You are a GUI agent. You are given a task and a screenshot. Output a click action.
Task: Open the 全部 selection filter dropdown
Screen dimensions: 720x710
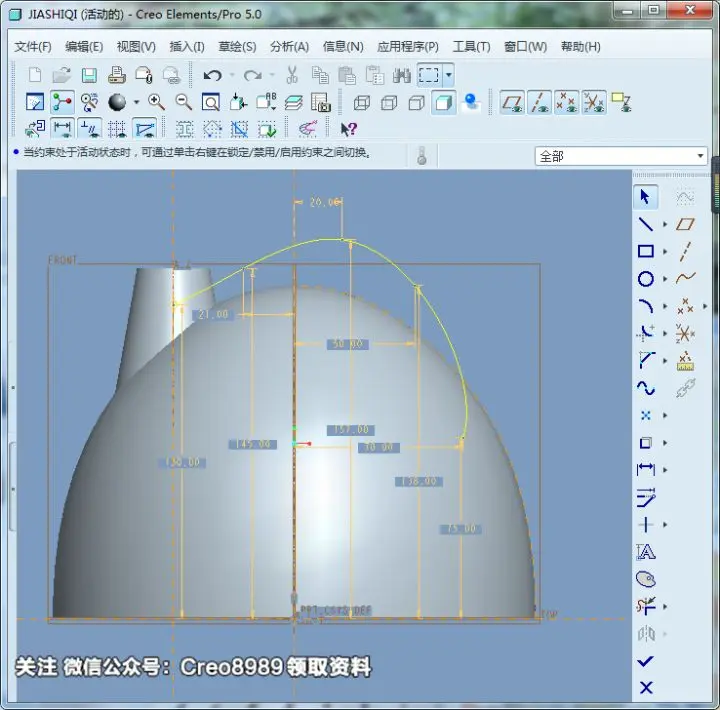pos(621,156)
